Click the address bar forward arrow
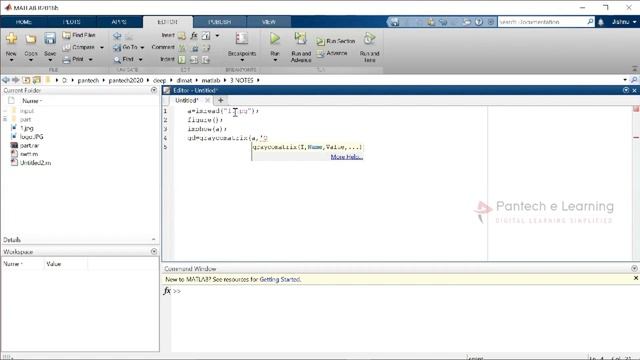The width and height of the screenshot is (640, 360). (x=16, y=80)
